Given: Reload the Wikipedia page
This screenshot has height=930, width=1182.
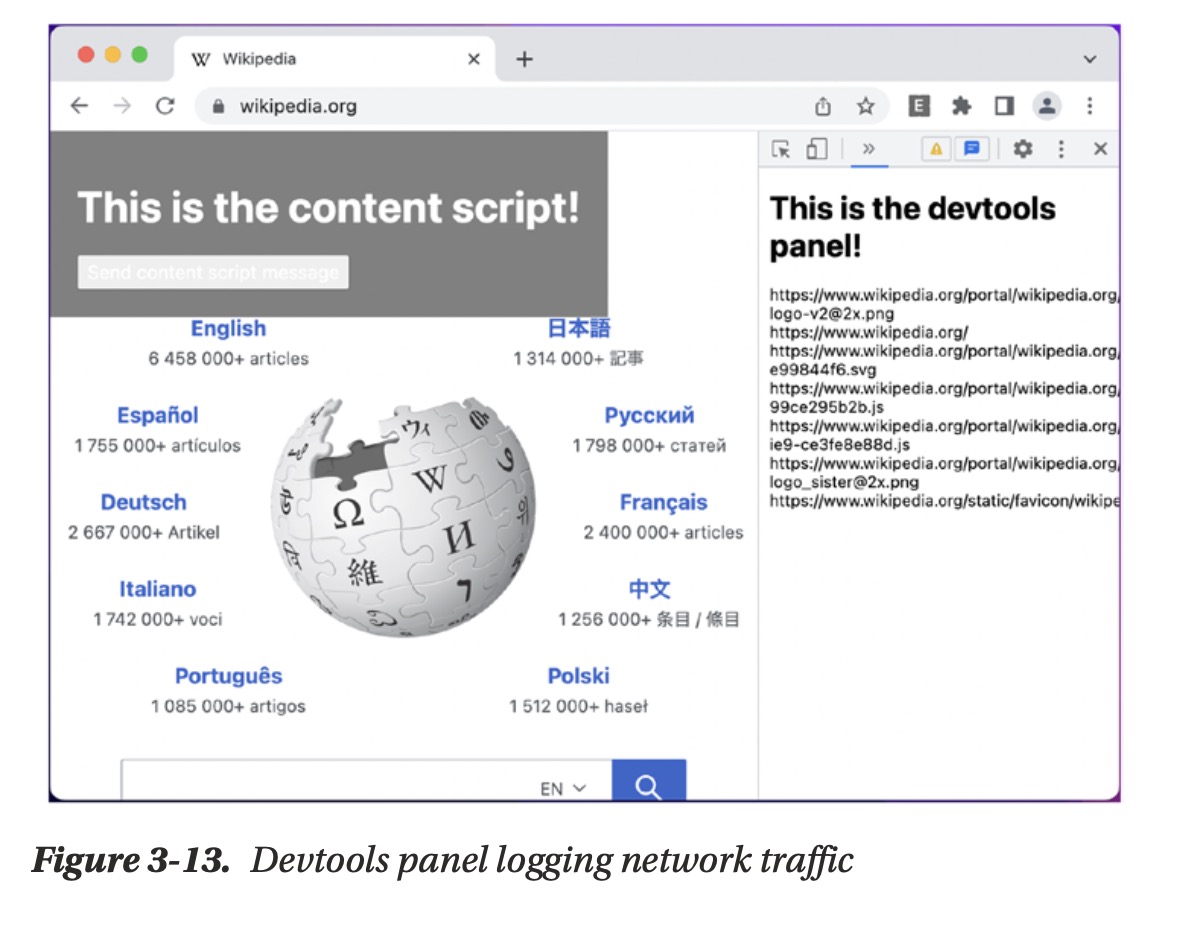Looking at the screenshot, I should coord(165,106).
